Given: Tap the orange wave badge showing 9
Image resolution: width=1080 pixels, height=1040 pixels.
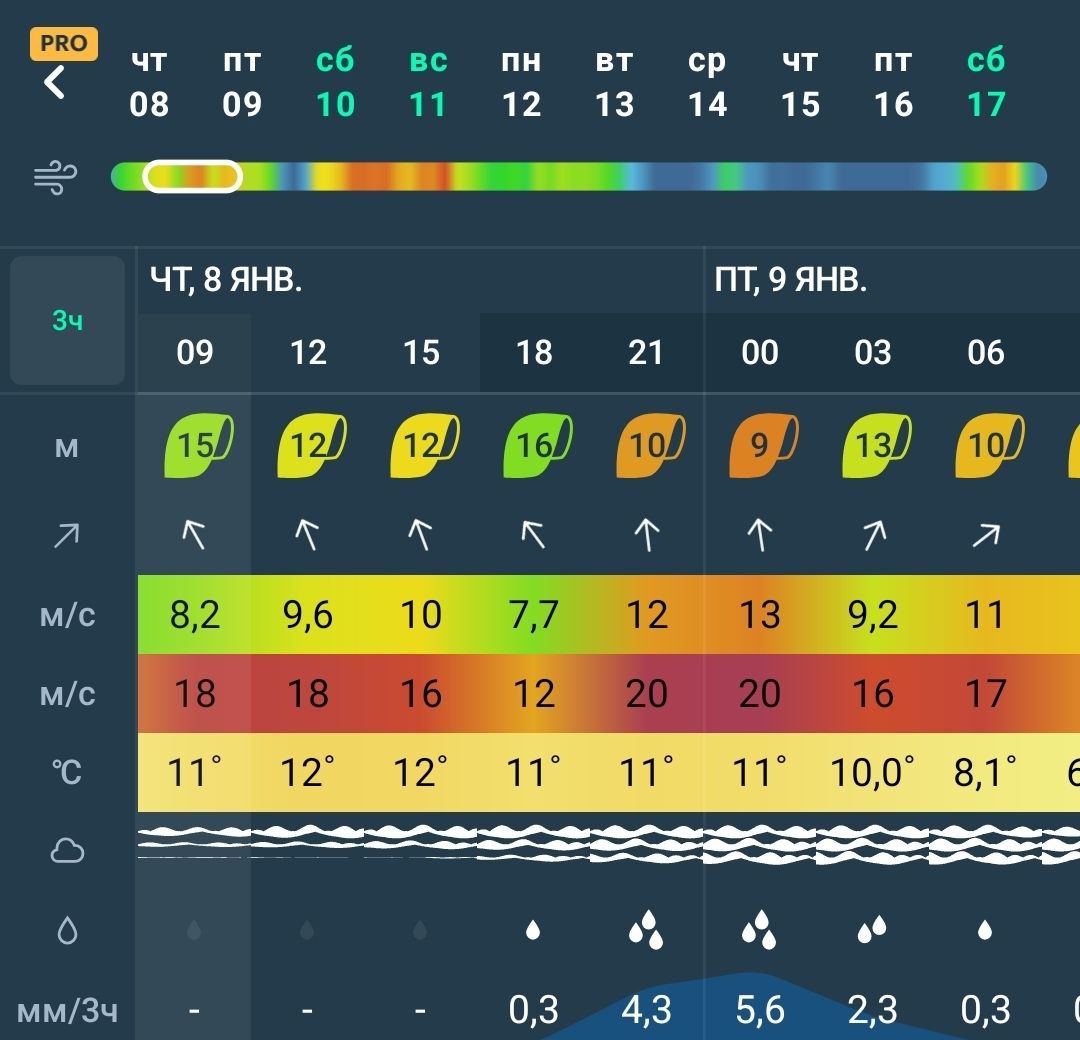Looking at the screenshot, I should 760,446.
